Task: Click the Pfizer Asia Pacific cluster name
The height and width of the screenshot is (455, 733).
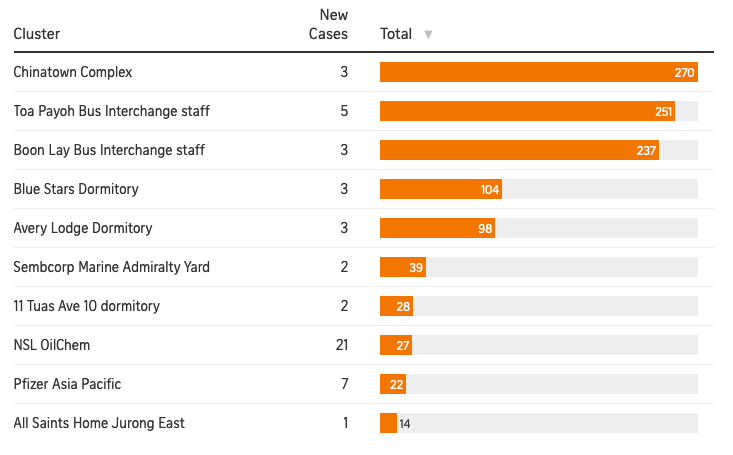Action: click(x=67, y=384)
